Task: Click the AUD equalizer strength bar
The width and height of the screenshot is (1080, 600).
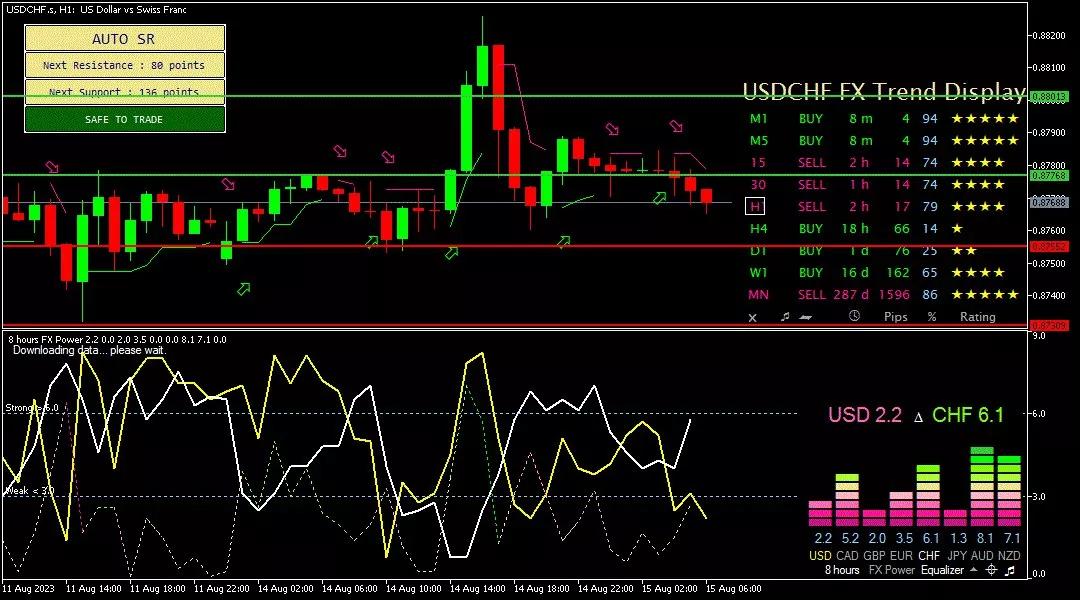Action: [982, 487]
